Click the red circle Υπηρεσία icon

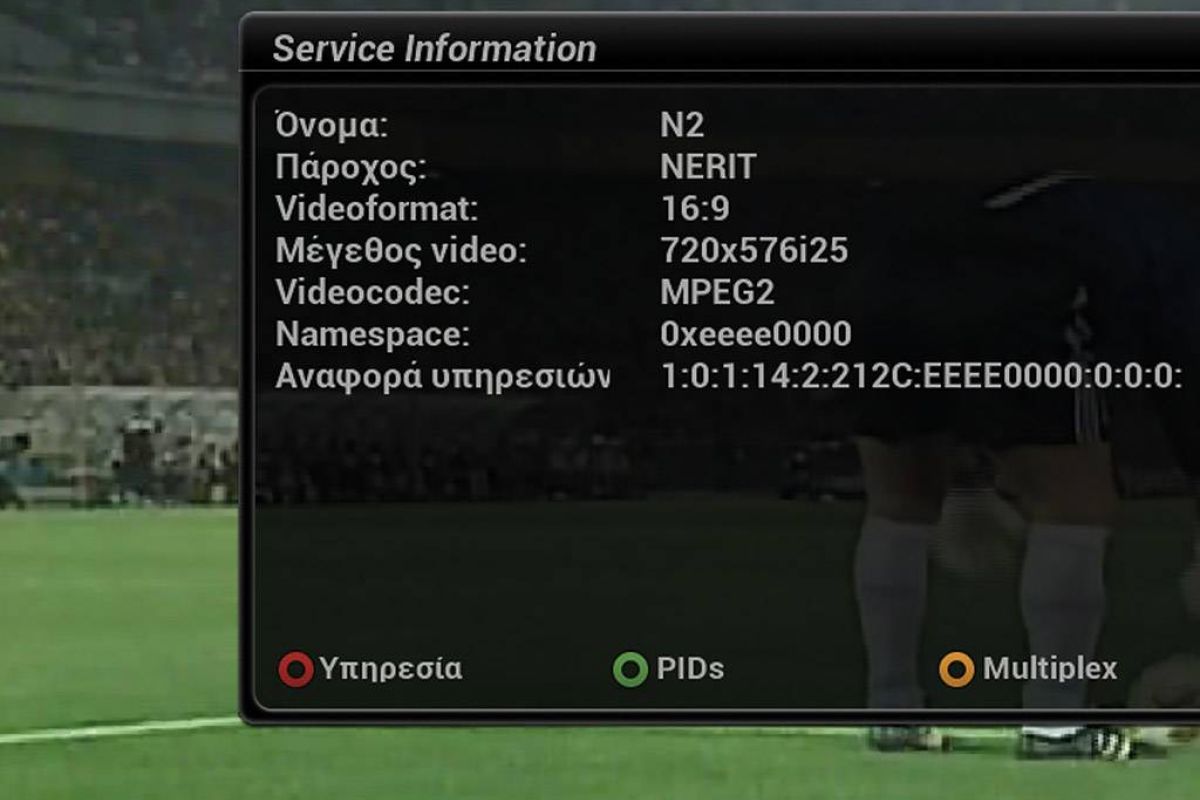point(296,669)
